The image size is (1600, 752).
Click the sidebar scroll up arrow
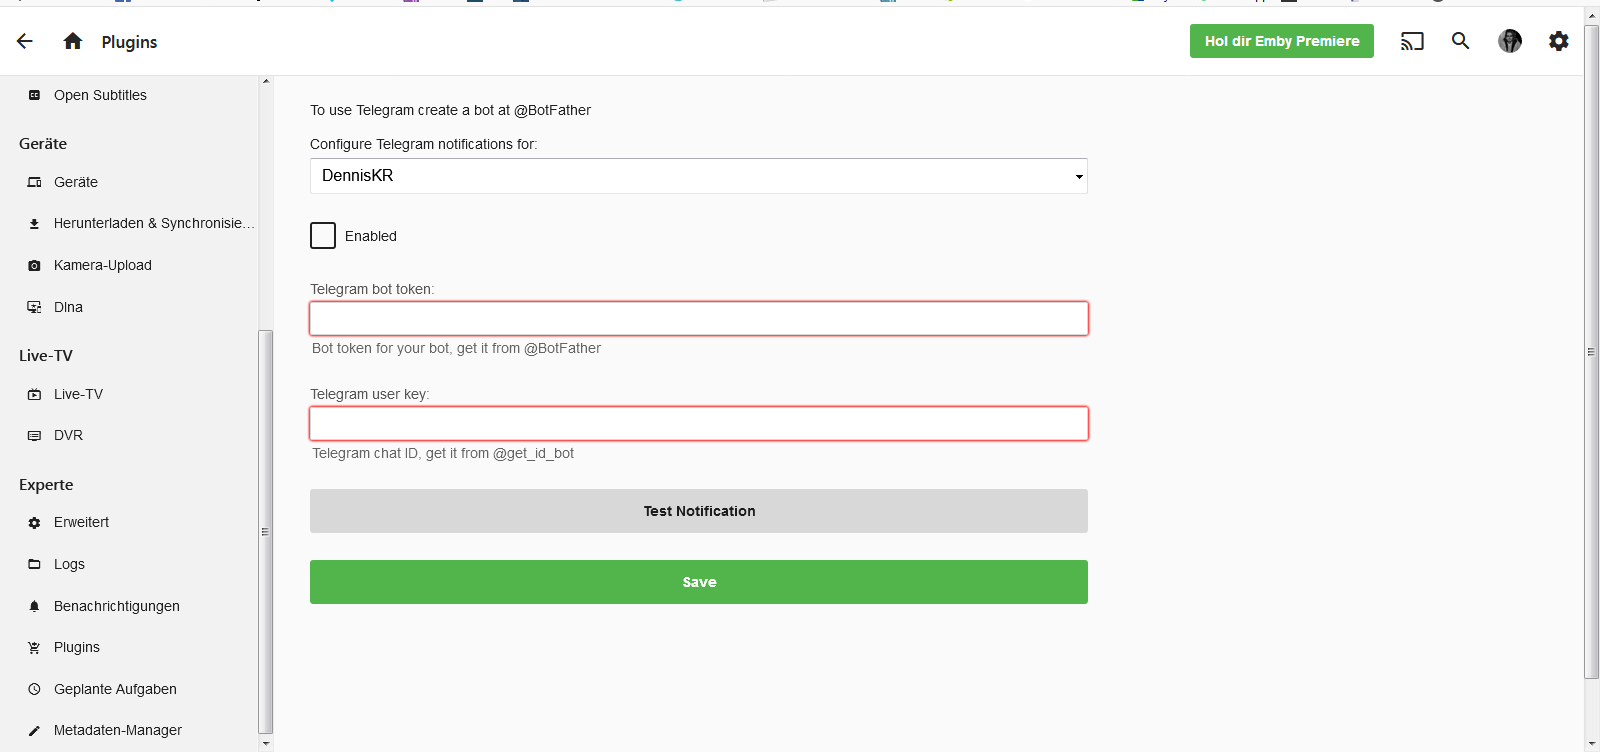coord(265,81)
